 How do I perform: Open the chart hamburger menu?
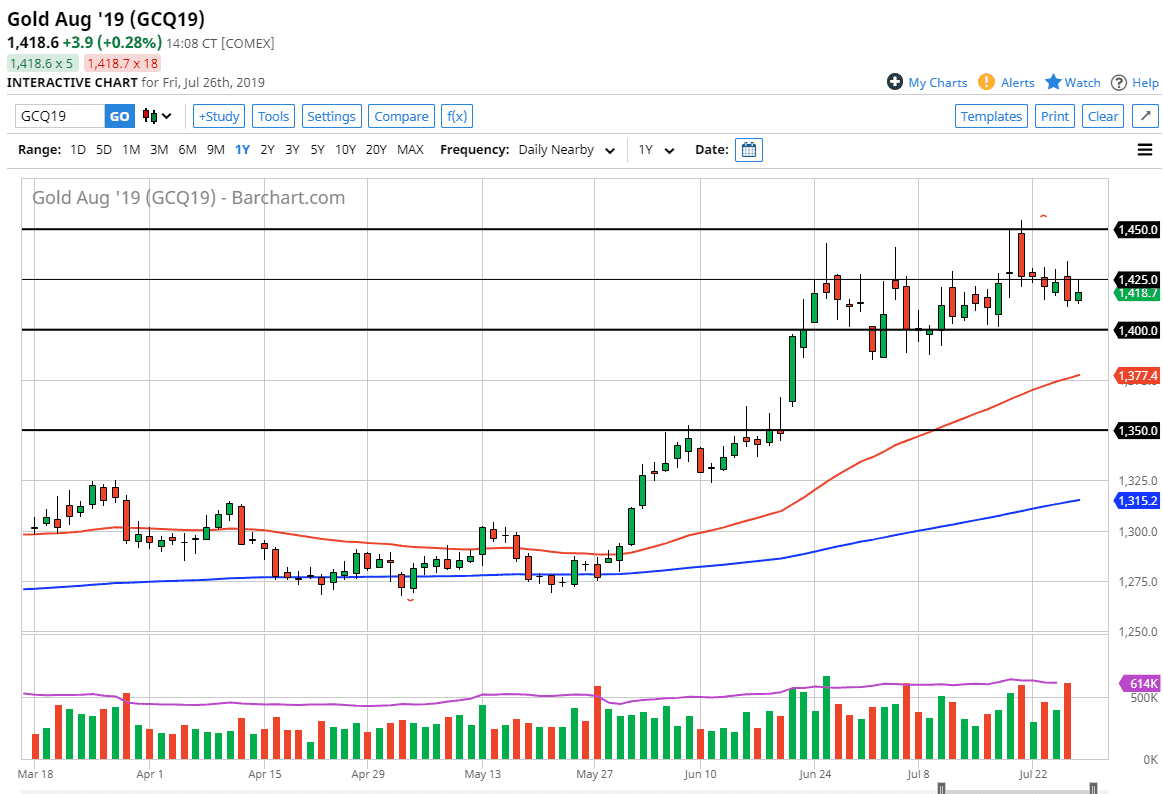(1144, 149)
